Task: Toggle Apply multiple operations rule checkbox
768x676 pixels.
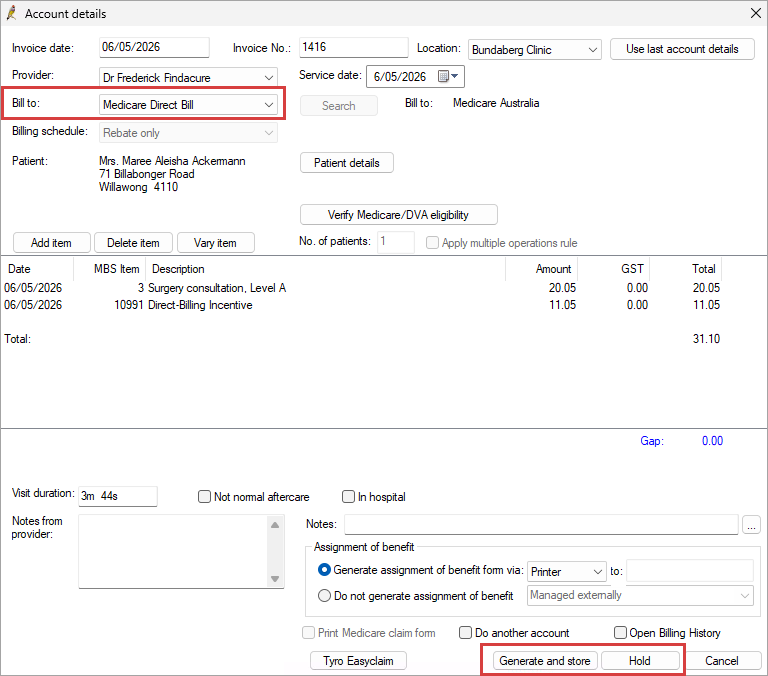Action: click(x=432, y=243)
